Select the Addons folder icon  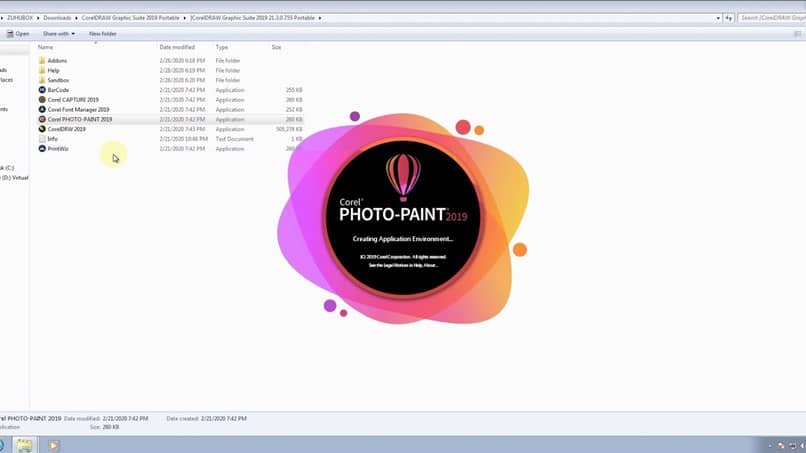(42, 61)
